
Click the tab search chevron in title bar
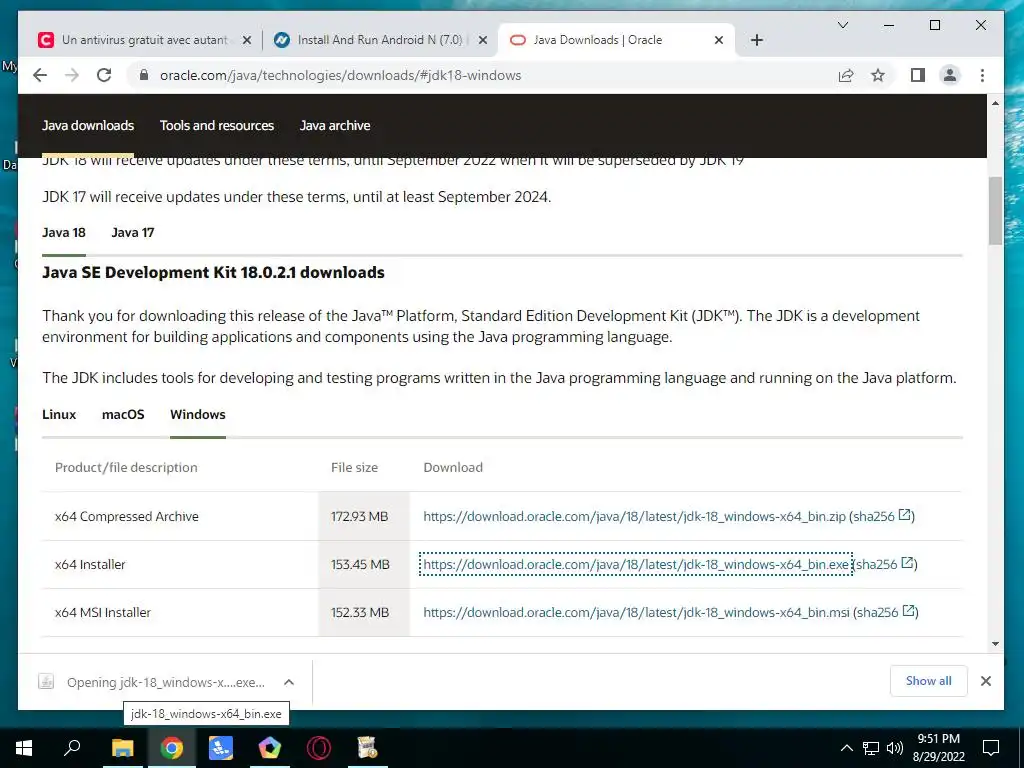(843, 25)
